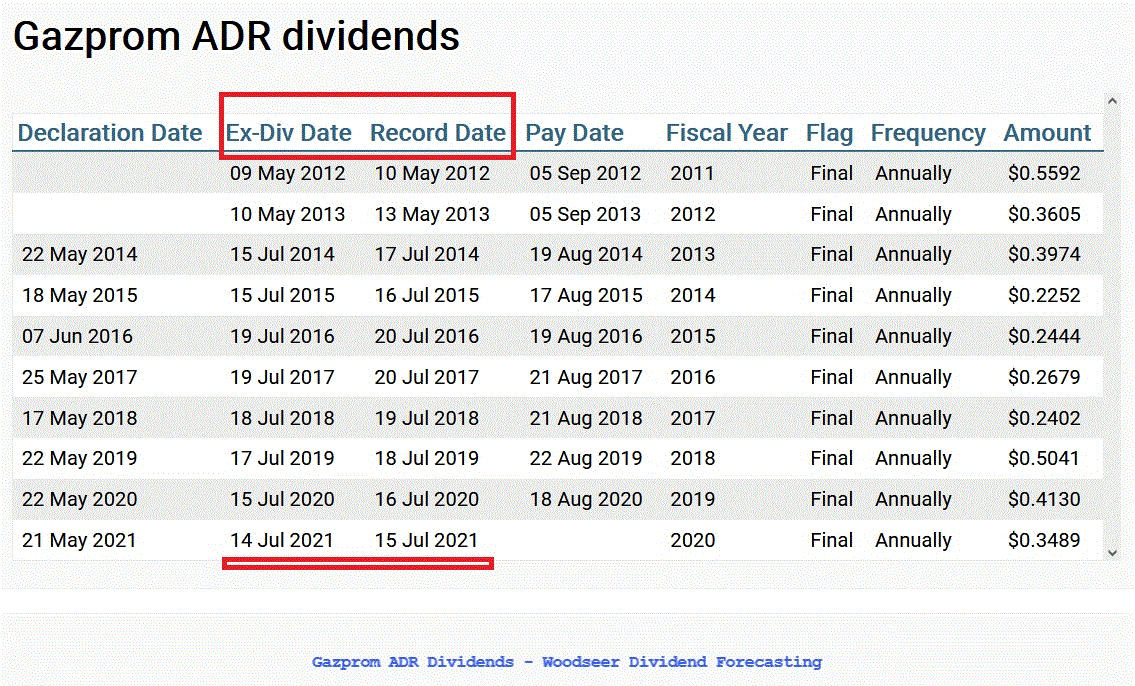Sort table by the Pay Date column

[575, 132]
